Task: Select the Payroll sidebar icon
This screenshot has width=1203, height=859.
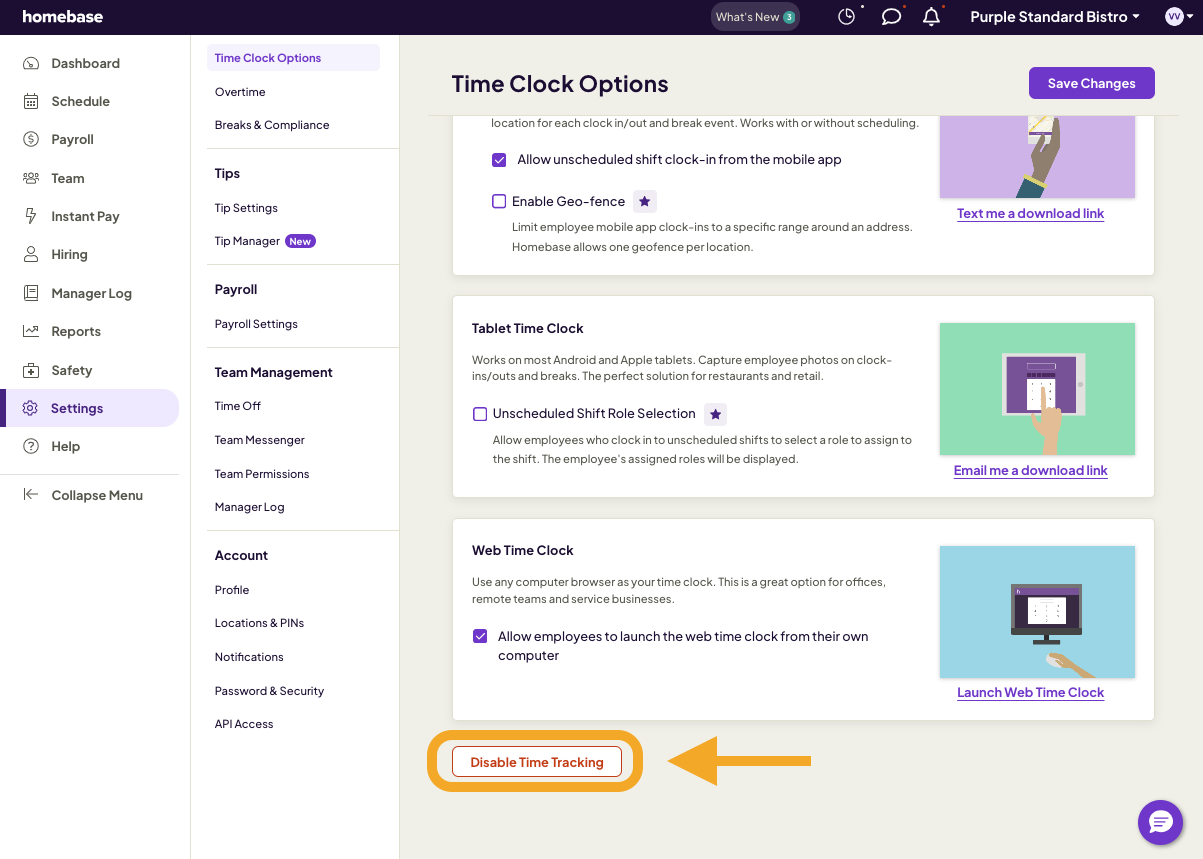Action: click(x=31, y=139)
